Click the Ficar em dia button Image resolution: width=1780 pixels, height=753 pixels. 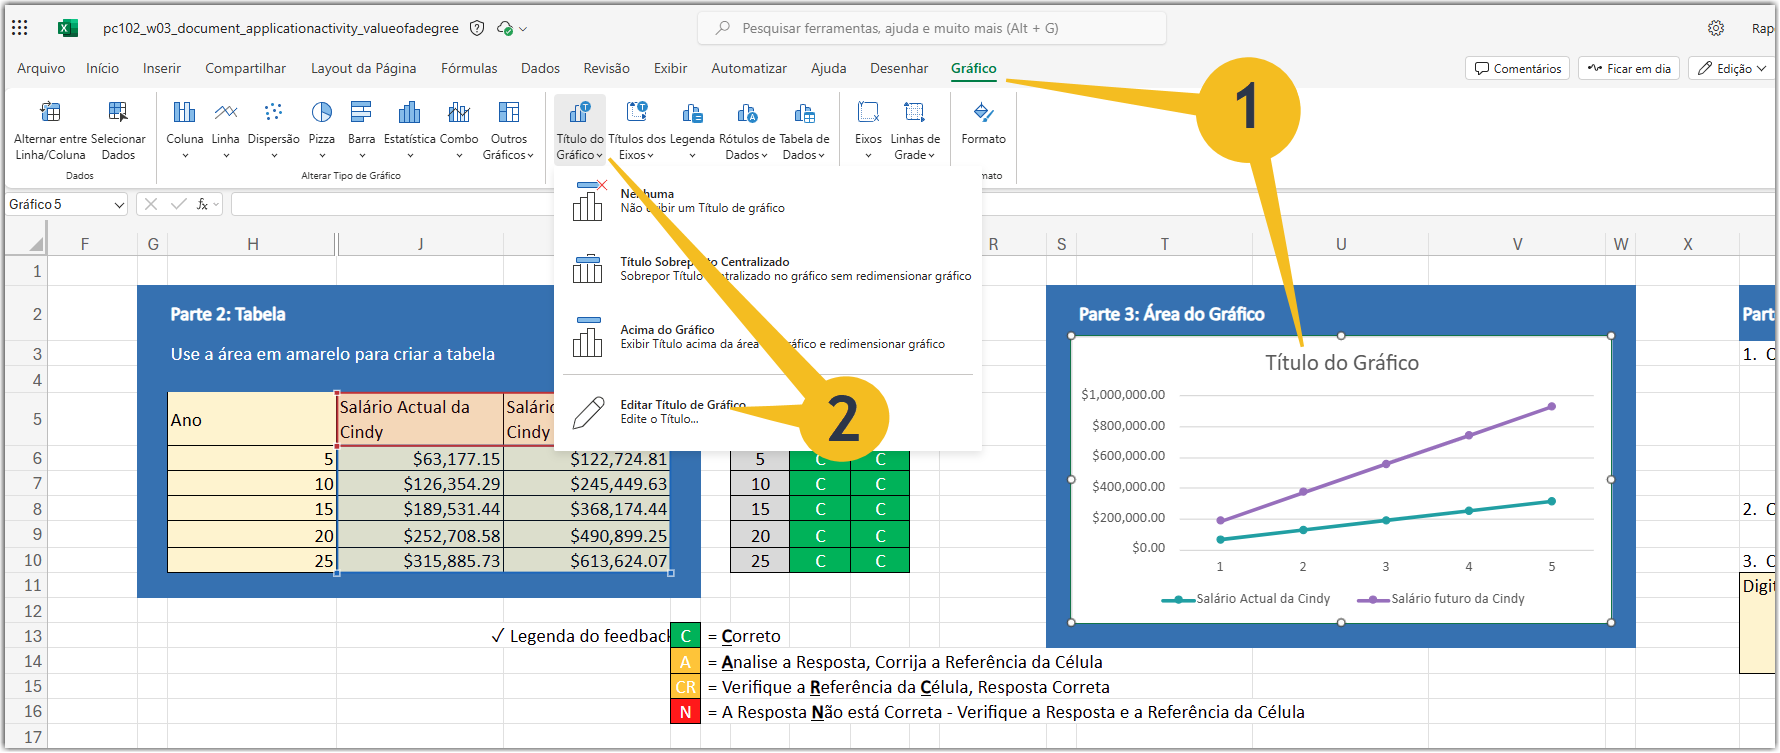coord(1629,68)
